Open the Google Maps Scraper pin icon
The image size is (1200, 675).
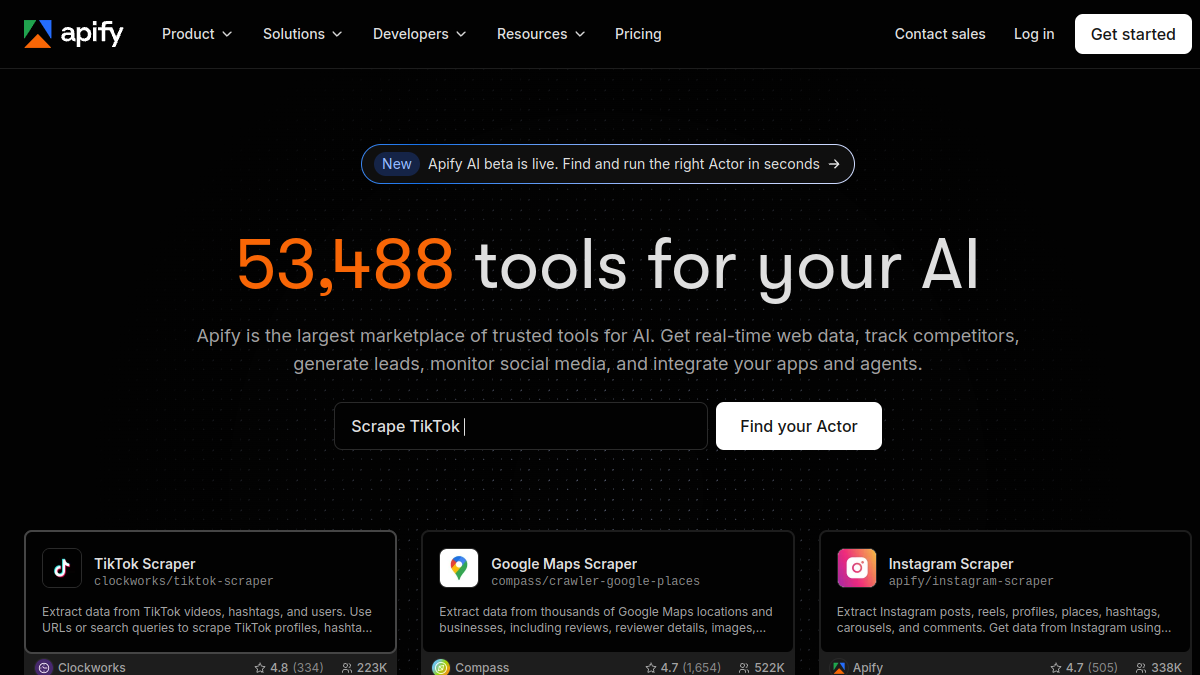[459, 568]
